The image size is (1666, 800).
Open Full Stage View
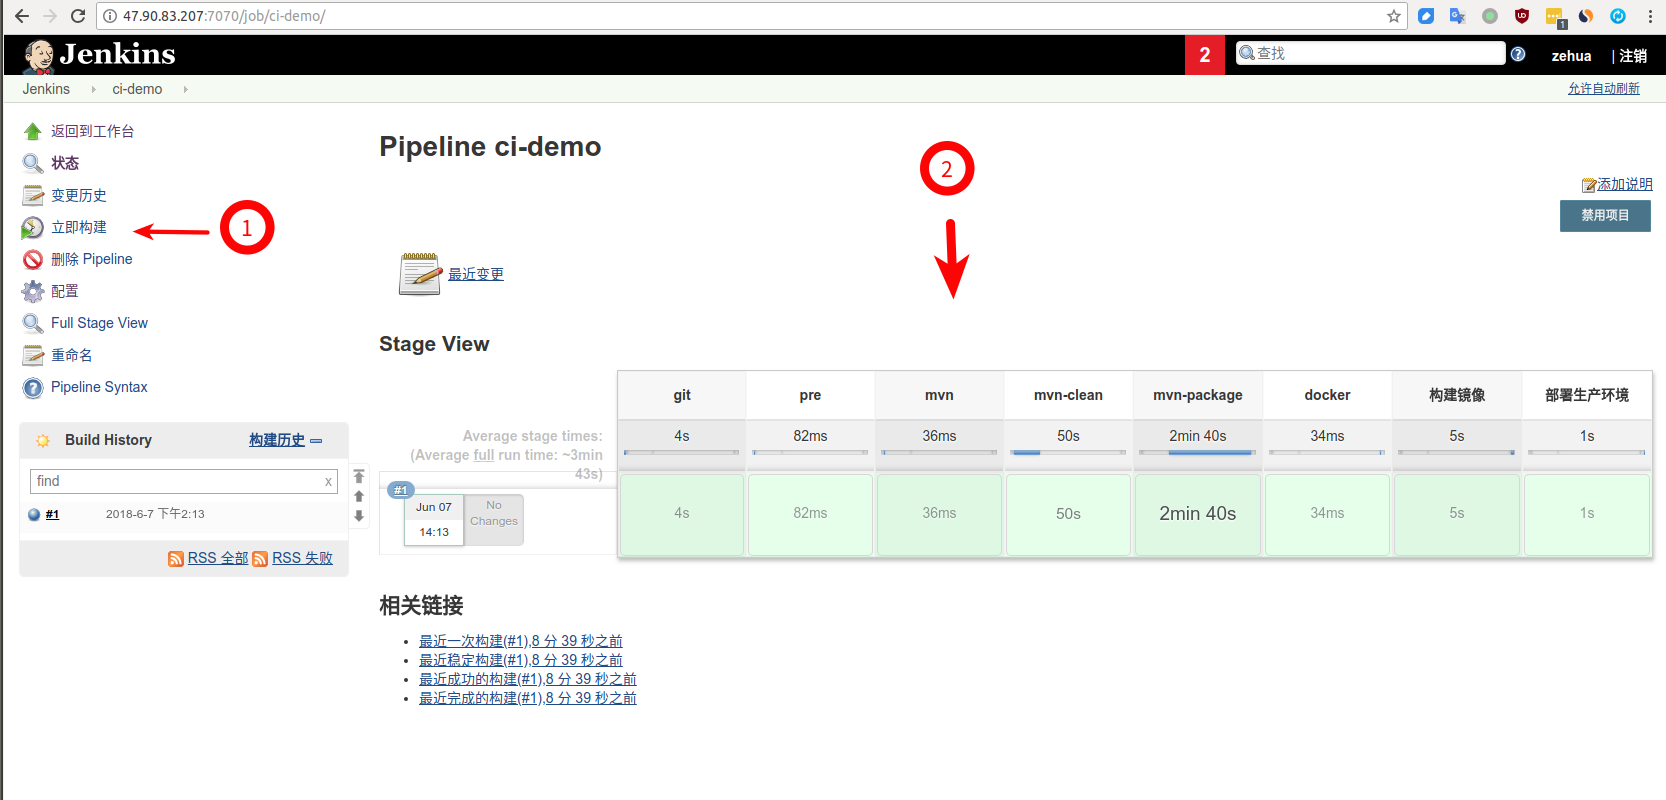pos(99,323)
